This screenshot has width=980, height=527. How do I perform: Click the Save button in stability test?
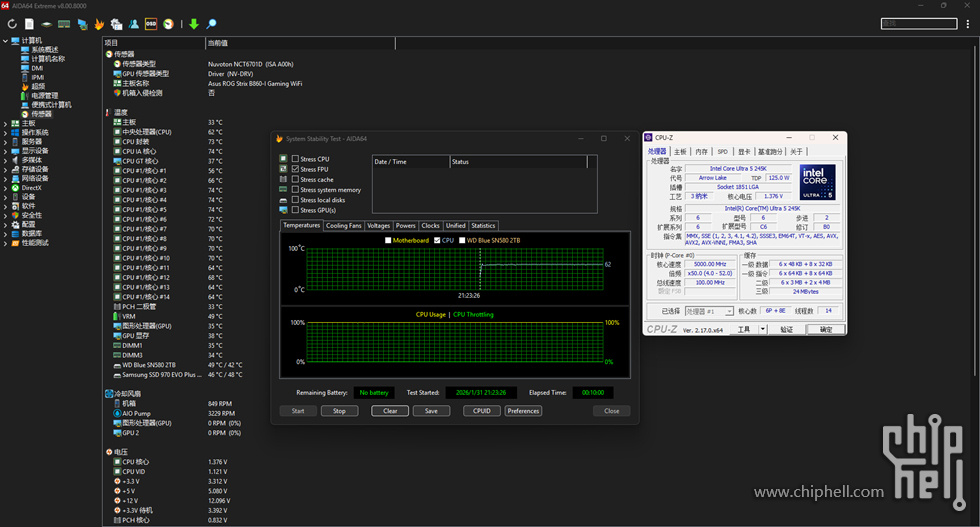click(x=431, y=411)
